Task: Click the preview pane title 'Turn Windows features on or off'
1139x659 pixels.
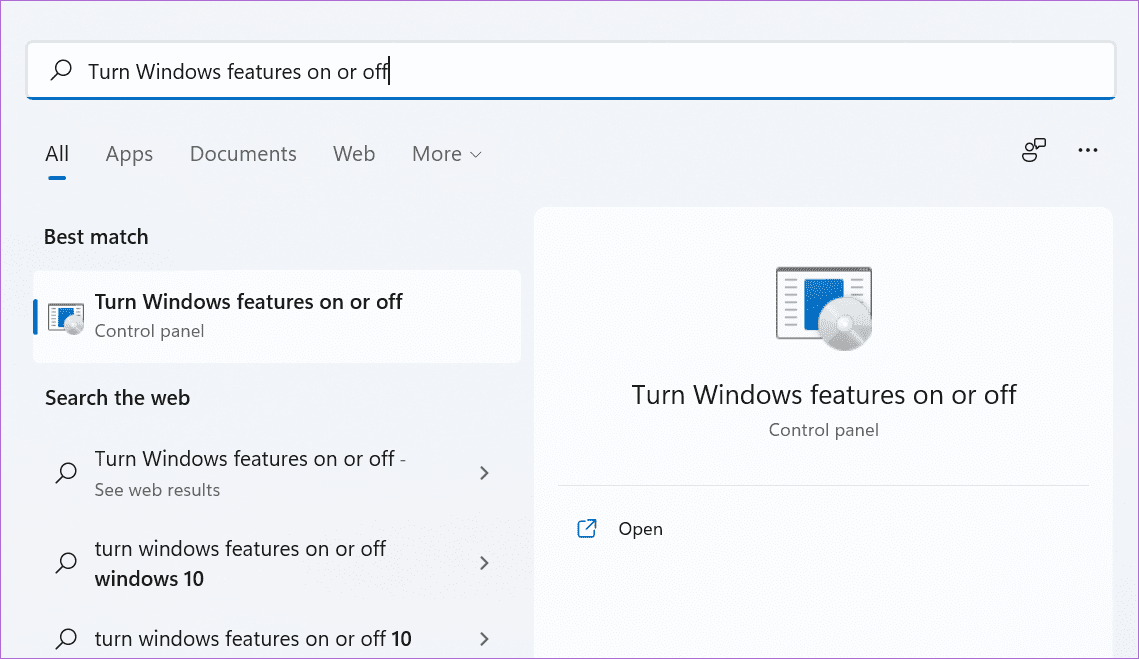Action: click(824, 395)
